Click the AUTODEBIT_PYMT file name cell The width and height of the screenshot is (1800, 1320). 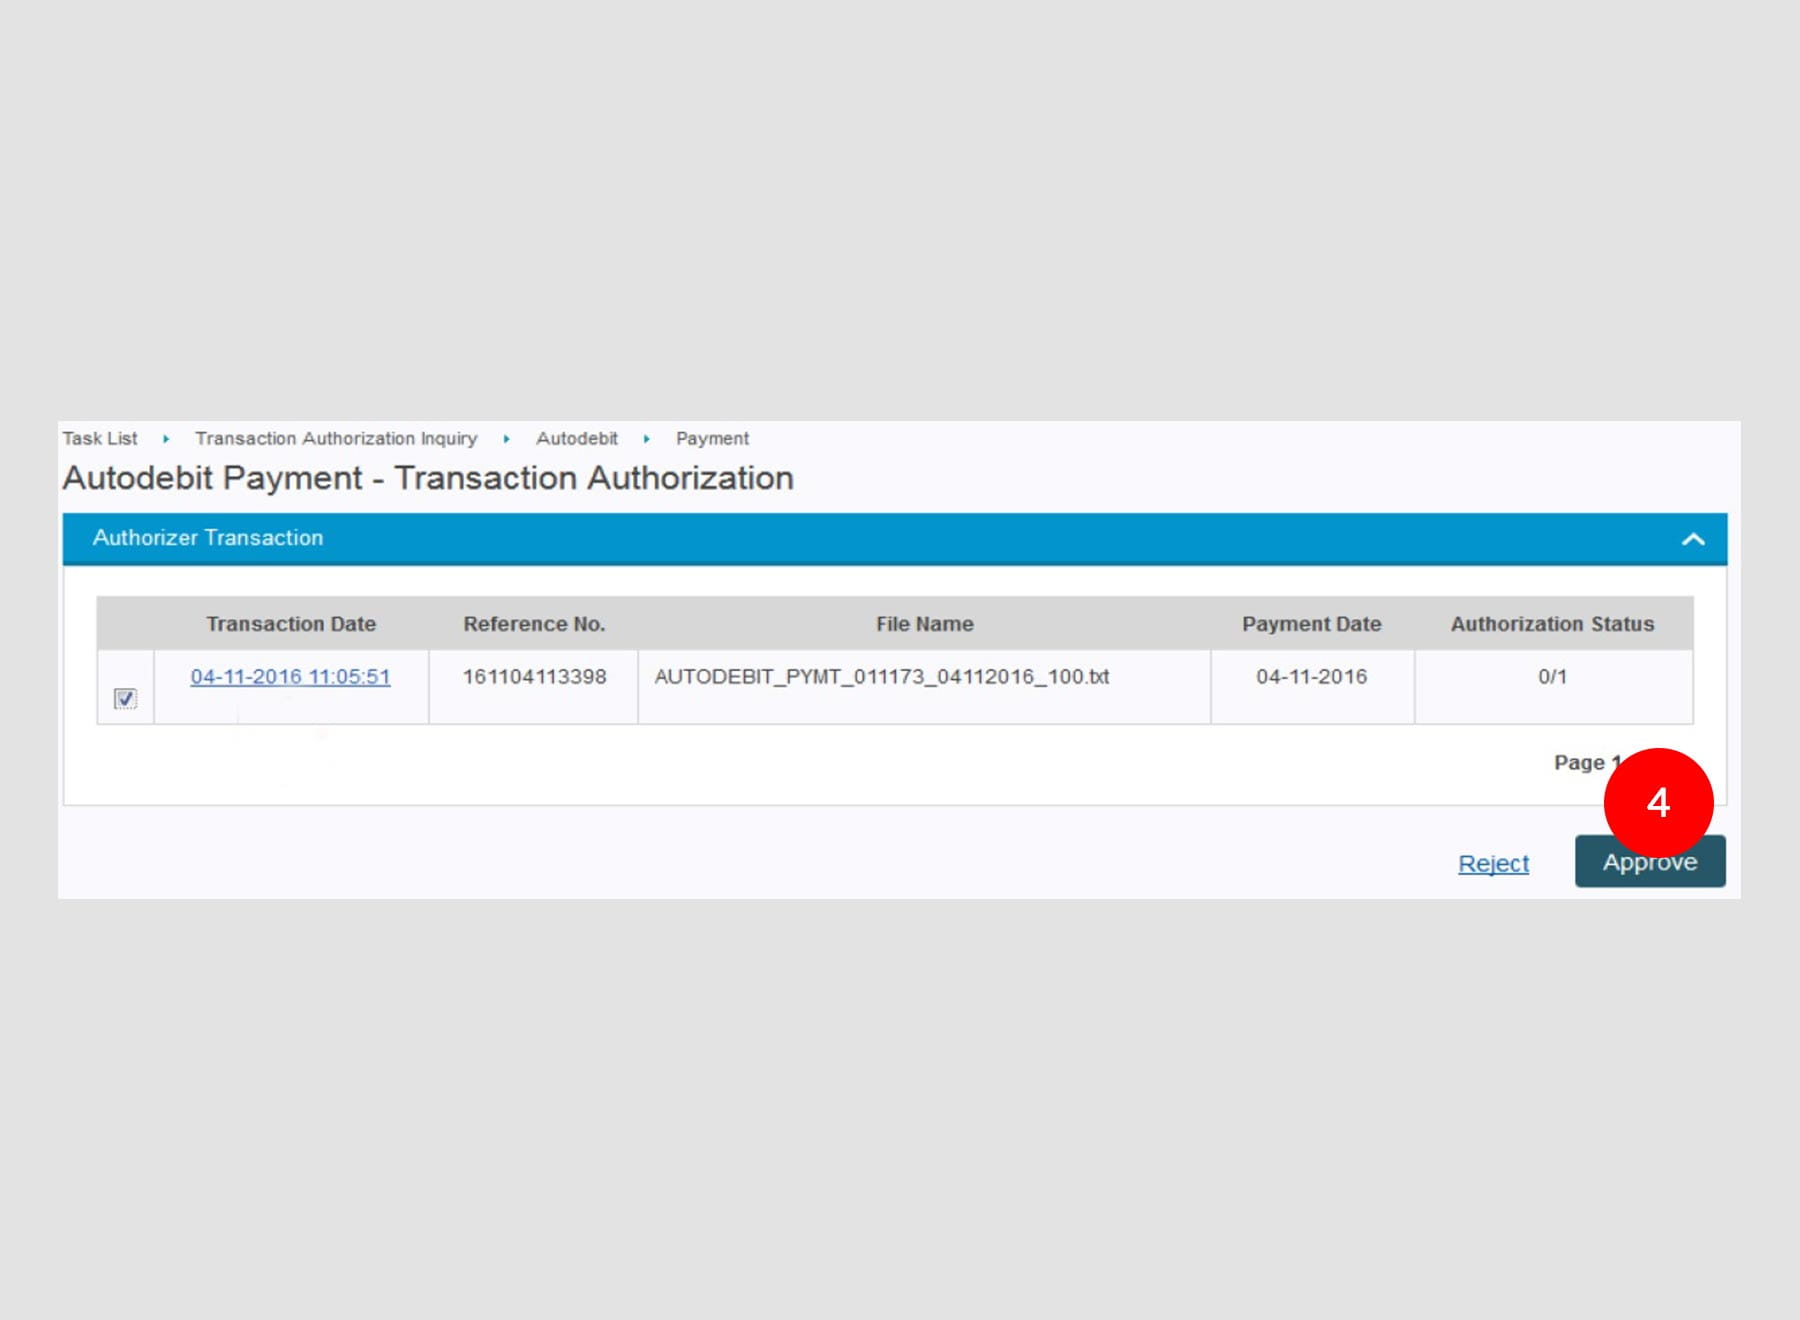(881, 677)
